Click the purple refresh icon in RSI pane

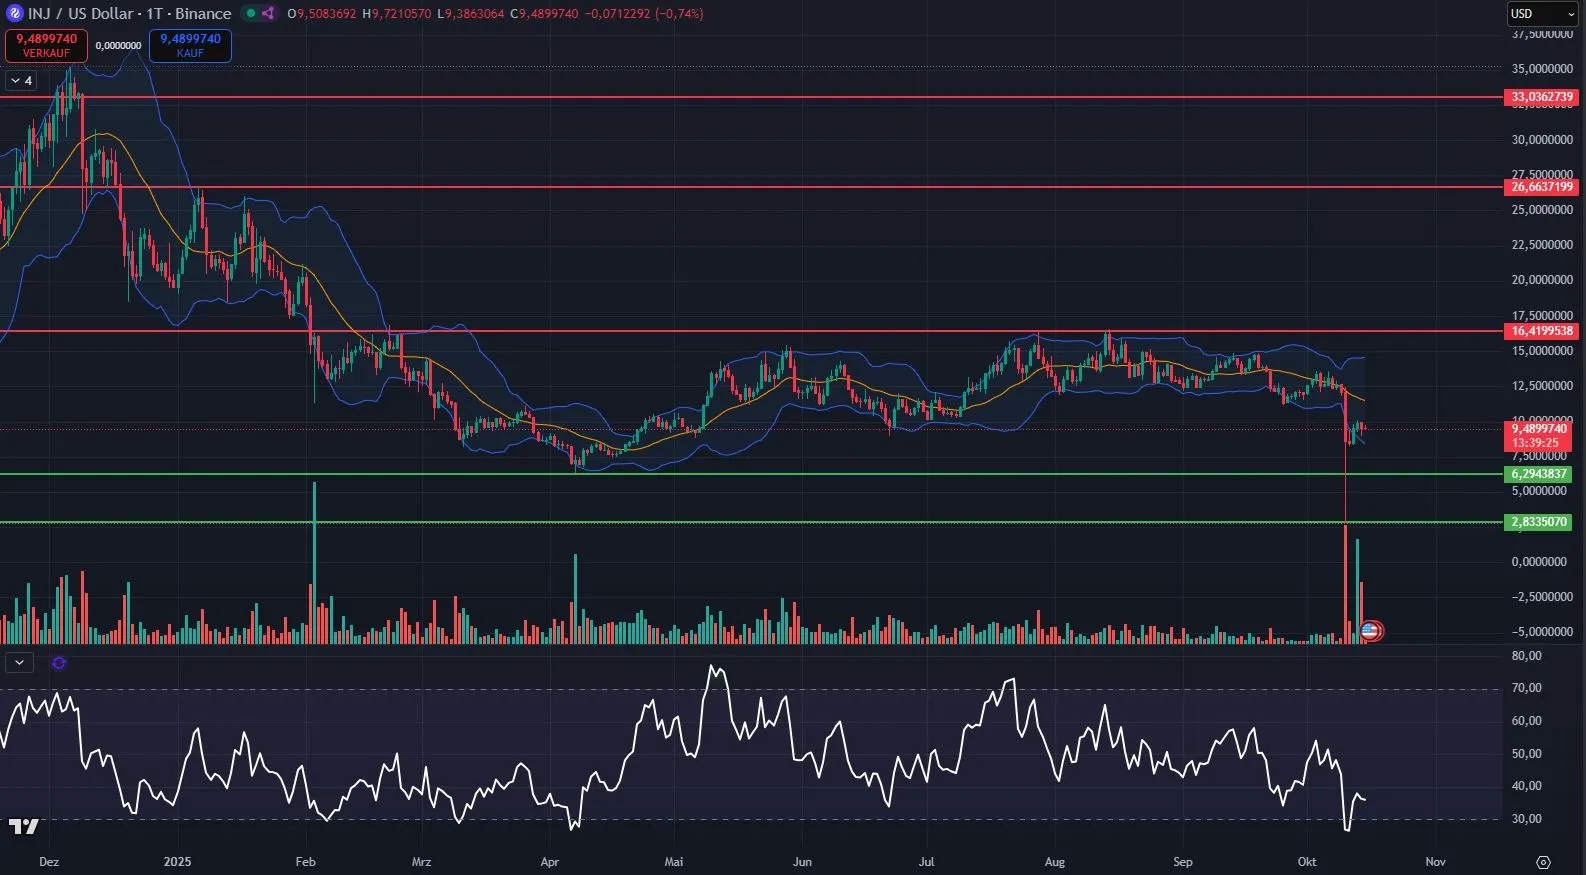click(x=59, y=662)
